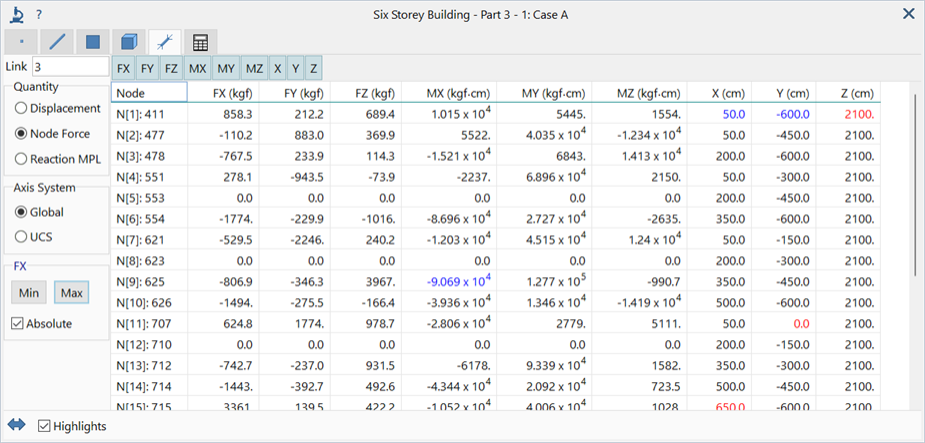This screenshot has width=925, height=443.
Task: Toggle the MX column button
Action: 198,68
